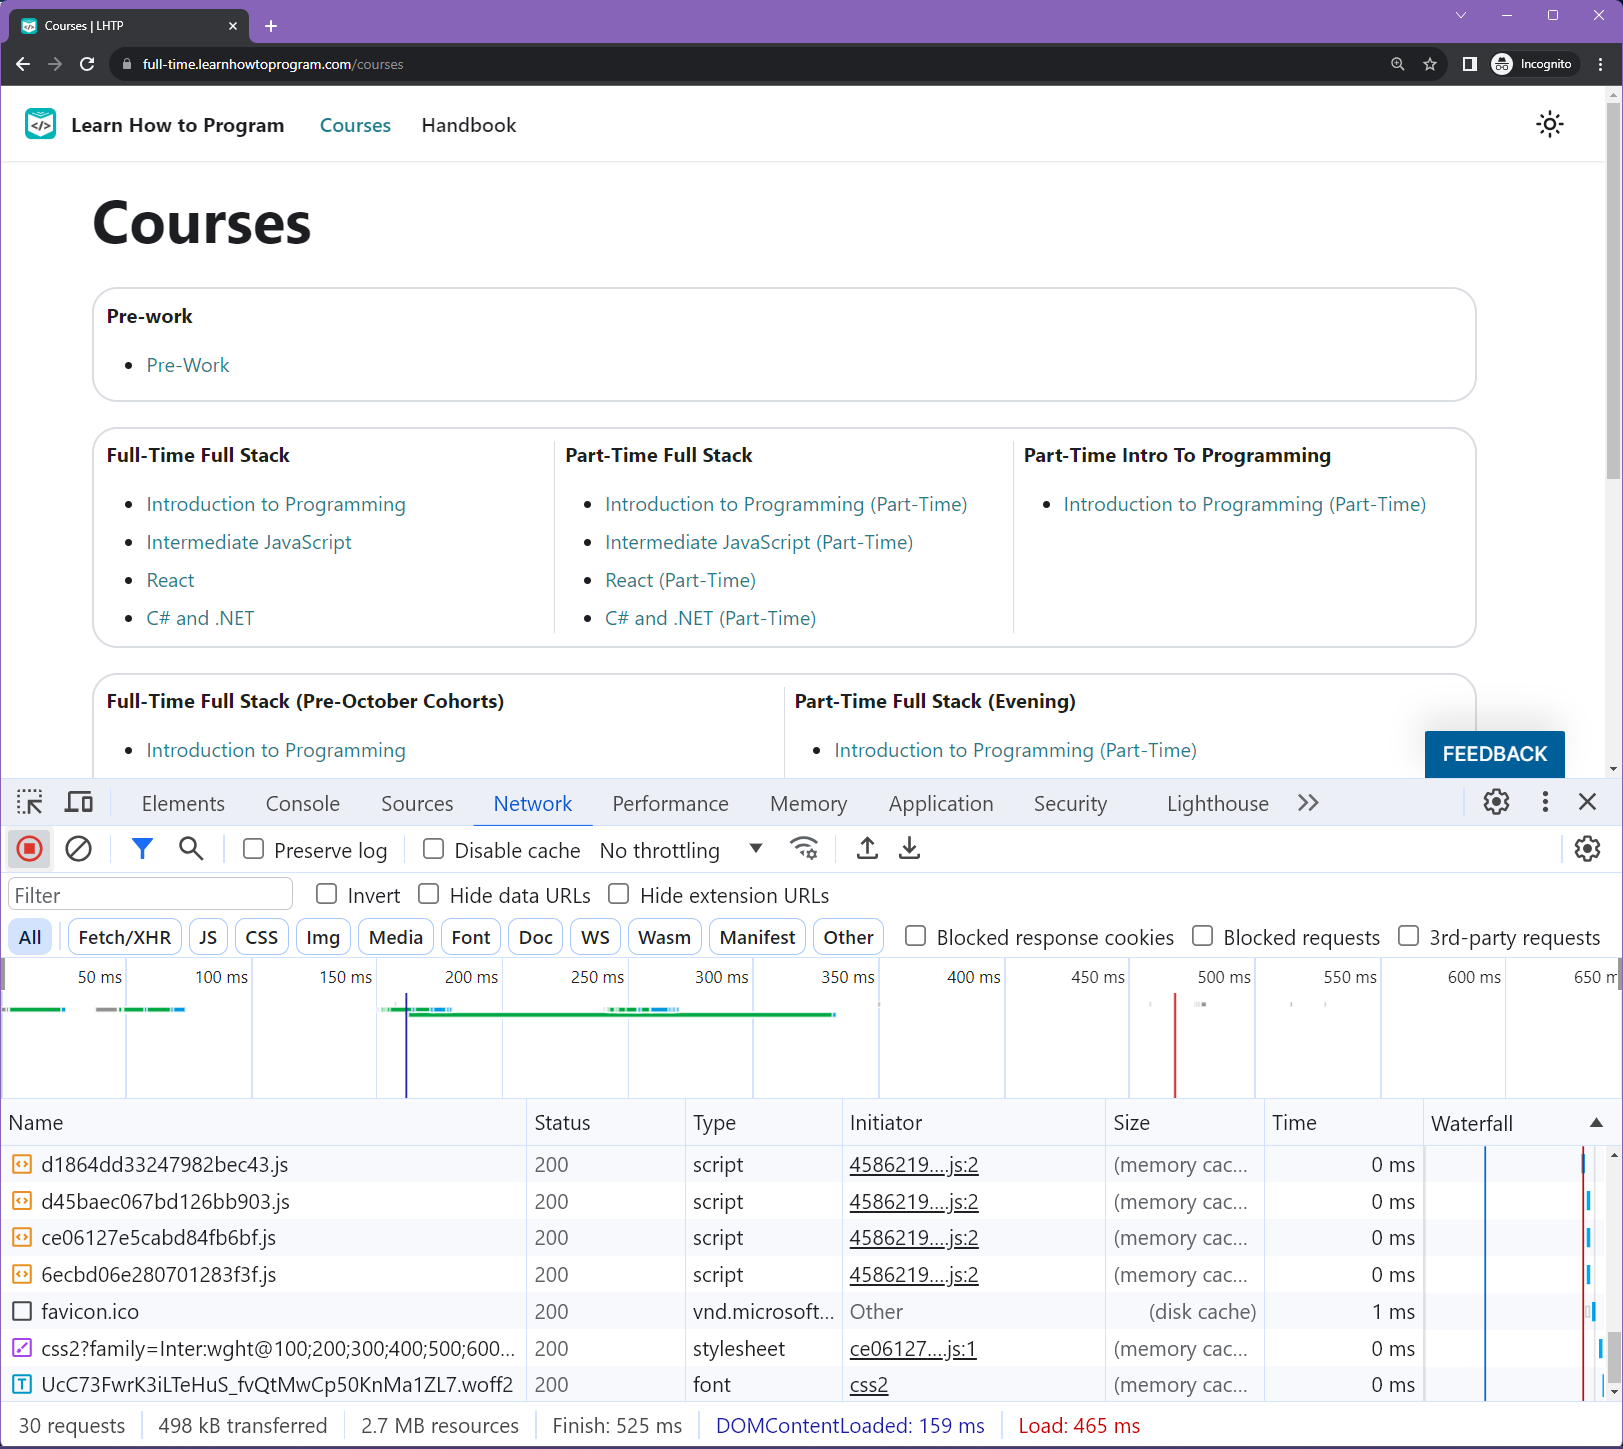The width and height of the screenshot is (1623, 1449).
Task: Open the No throttling dropdown
Action: [x=682, y=850]
